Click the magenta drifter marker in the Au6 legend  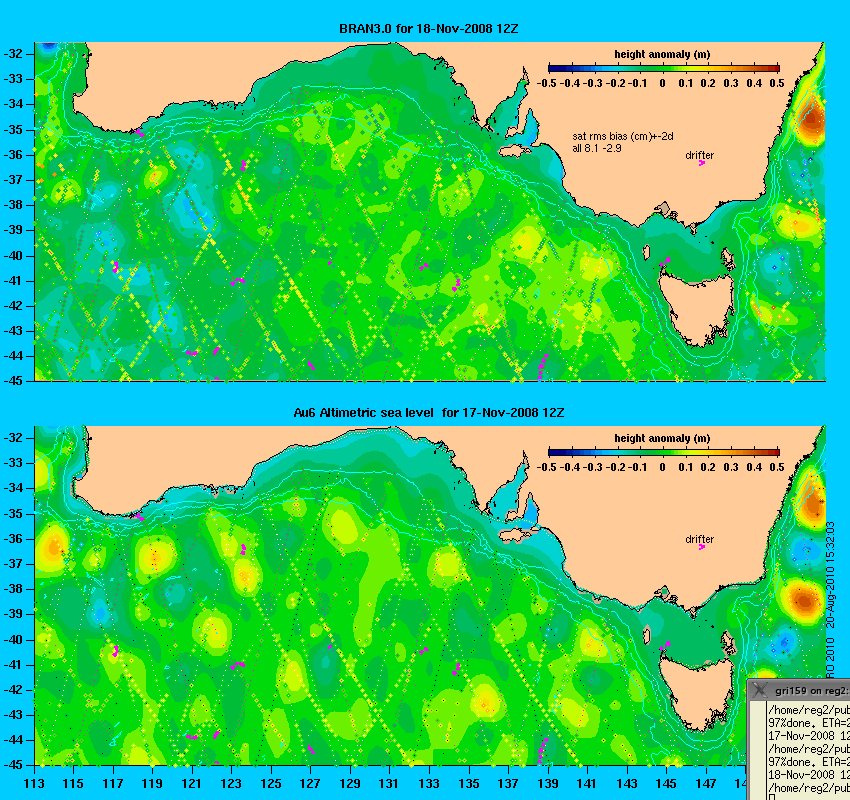(701, 547)
